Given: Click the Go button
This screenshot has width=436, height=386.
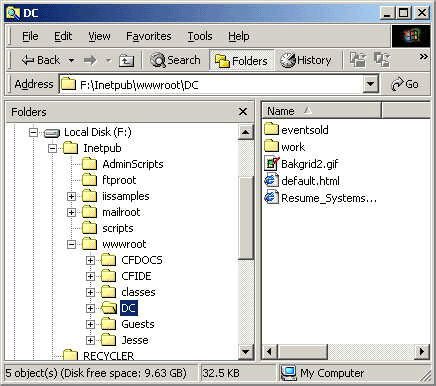Looking at the screenshot, I should click(x=405, y=84).
